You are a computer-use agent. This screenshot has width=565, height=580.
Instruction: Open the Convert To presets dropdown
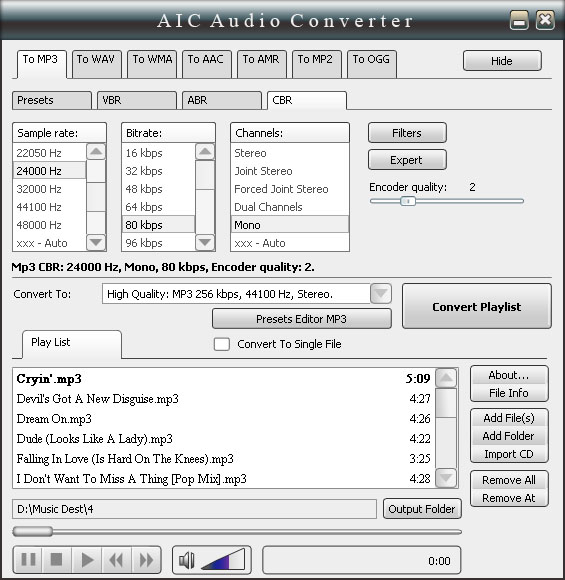tap(381, 294)
